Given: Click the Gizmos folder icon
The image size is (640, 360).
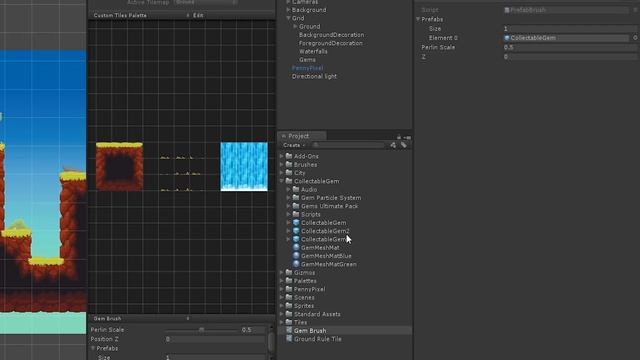Looking at the screenshot, I should click(289, 272).
